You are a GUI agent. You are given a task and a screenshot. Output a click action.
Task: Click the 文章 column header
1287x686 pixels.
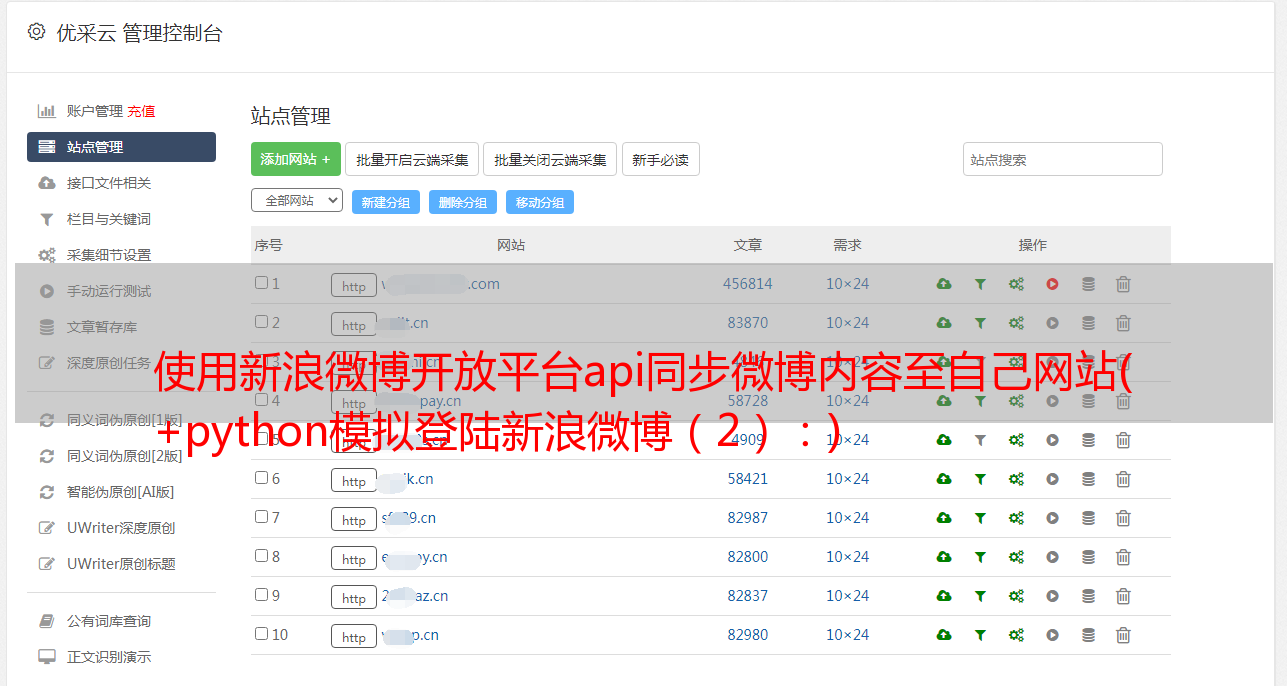[x=748, y=245]
